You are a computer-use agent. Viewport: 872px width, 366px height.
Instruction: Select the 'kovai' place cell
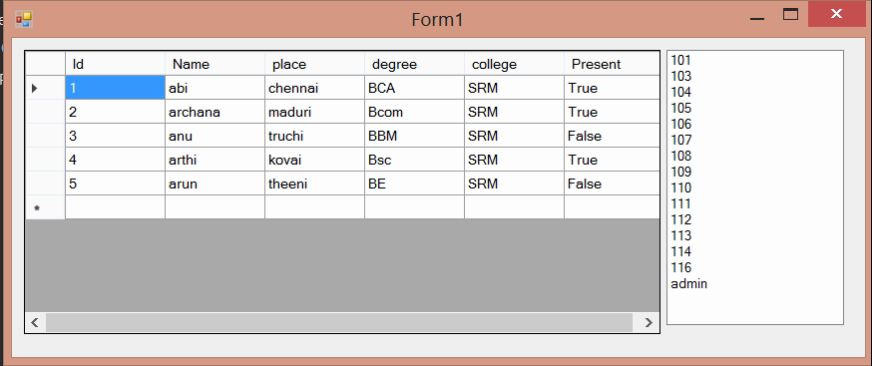click(x=314, y=160)
